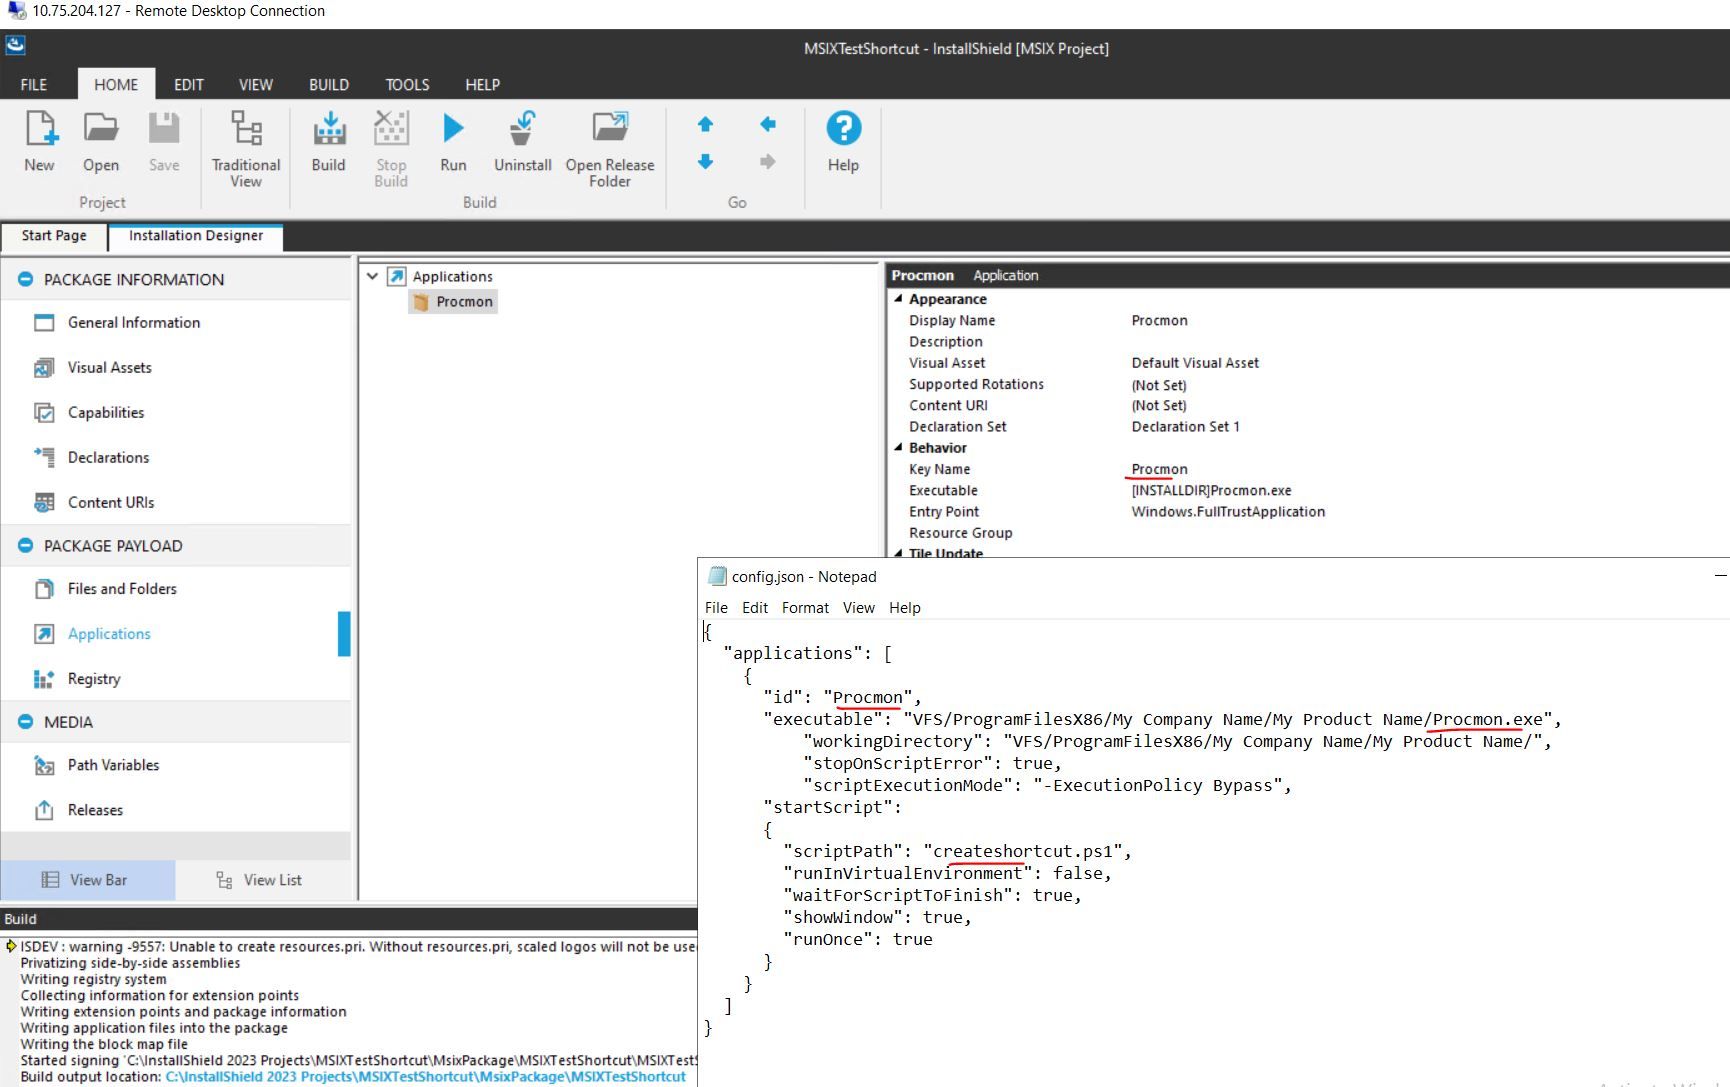The height and width of the screenshot is (1087, 1730).
Task: Open the build output location link
Action: tap(424, 1077)
